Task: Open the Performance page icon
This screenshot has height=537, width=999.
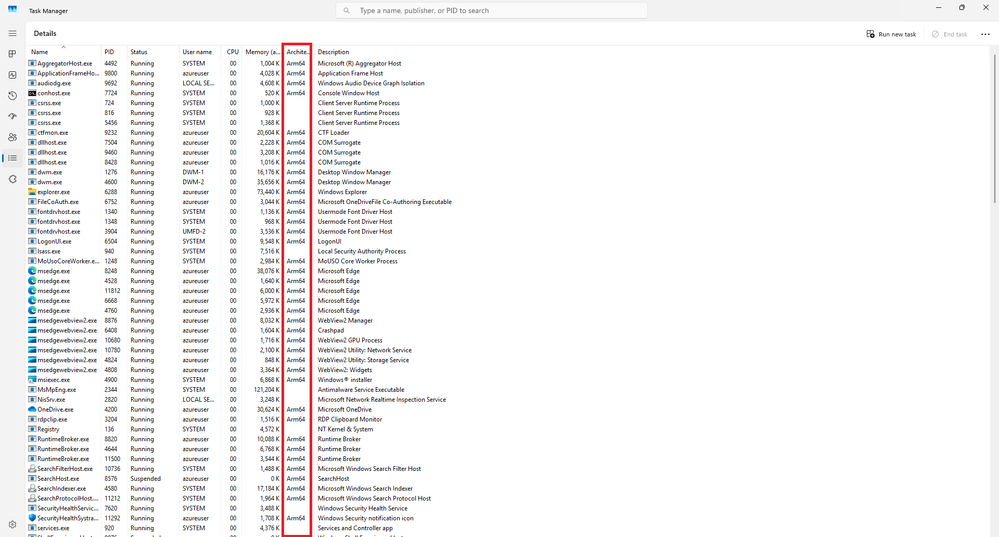Action: pyautogui.click(x=12, y=75)
